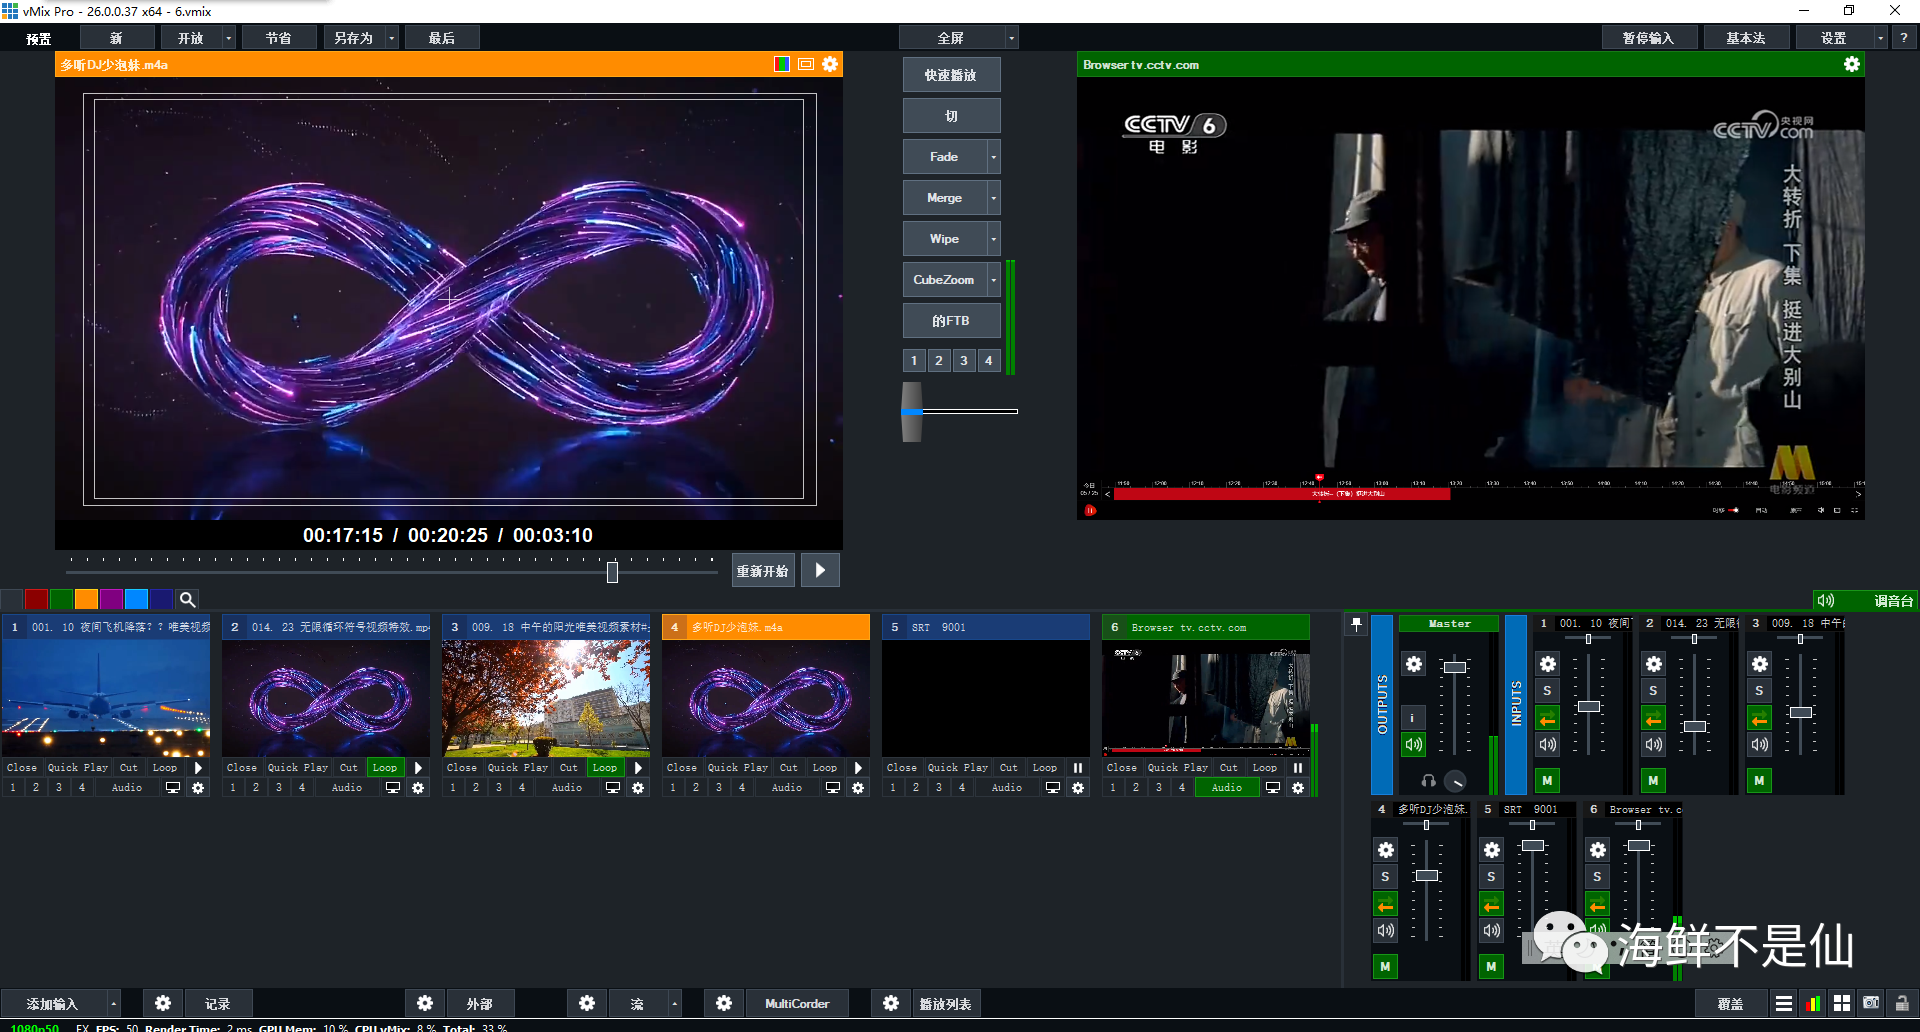Open the 添加输入 dropdown arrow
The width and height of the screenshot is (1920, 1032).
pyautogui.click(x=113, y=1003)
